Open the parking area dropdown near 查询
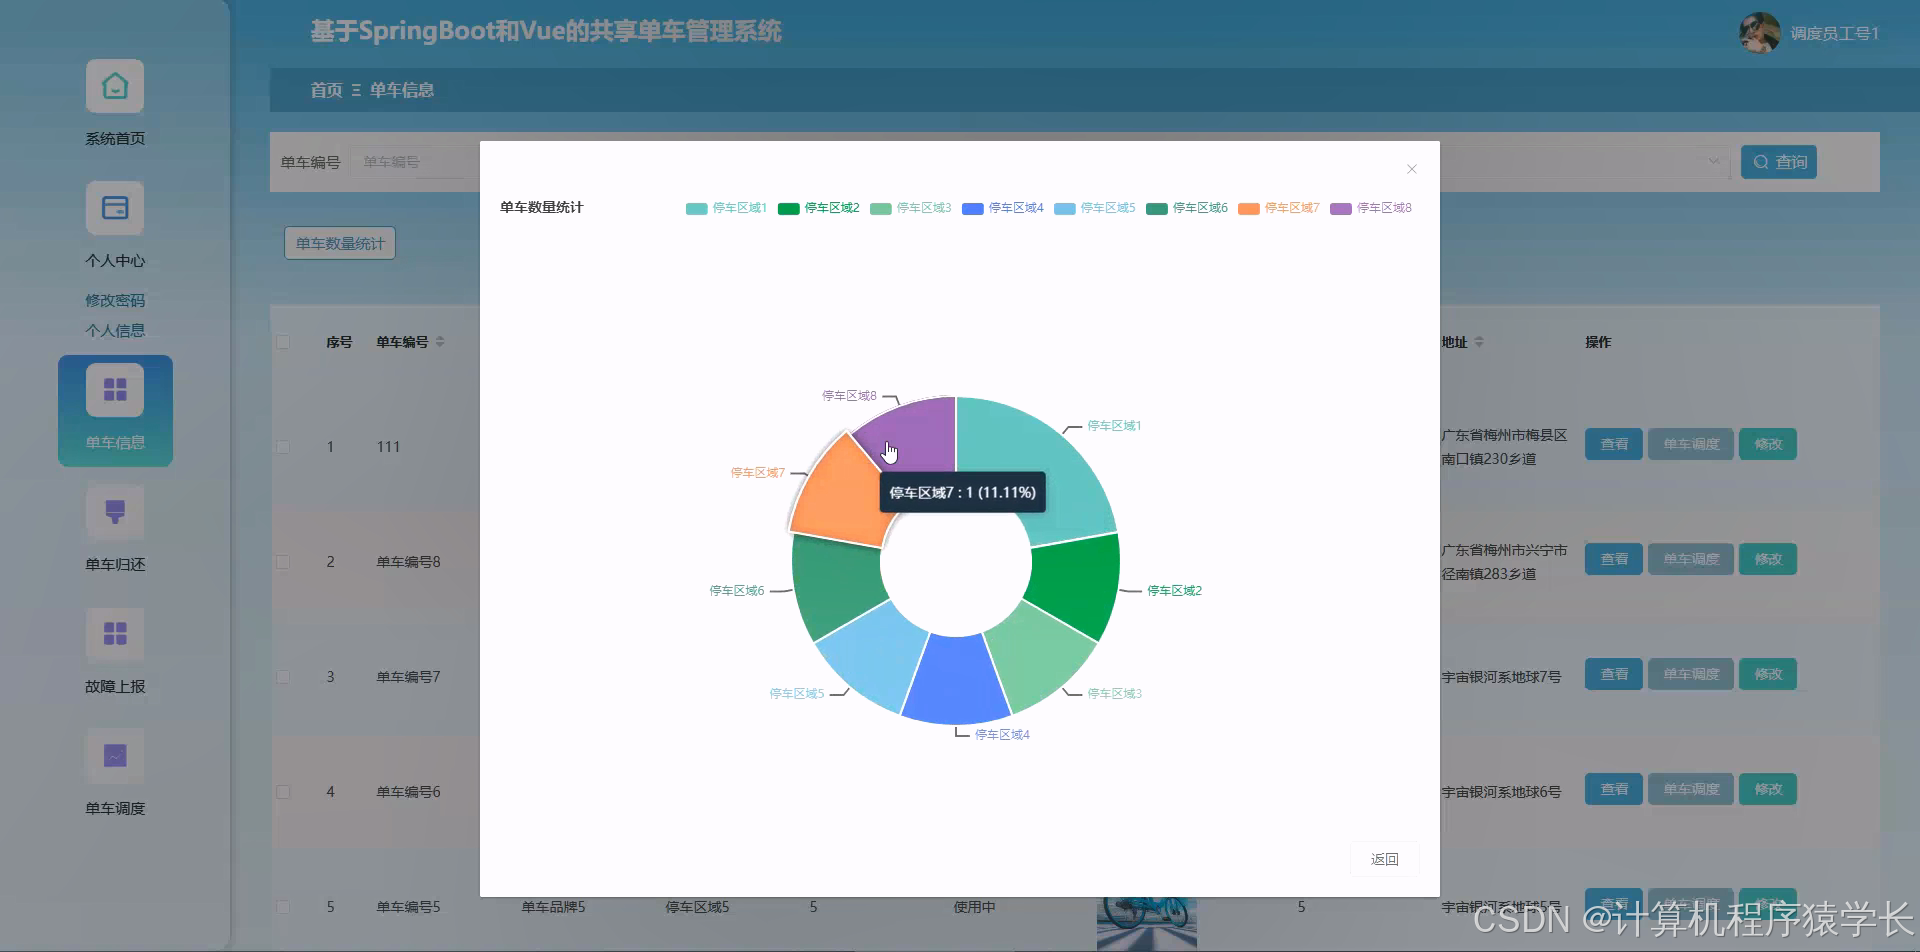 coord(1712,161)
